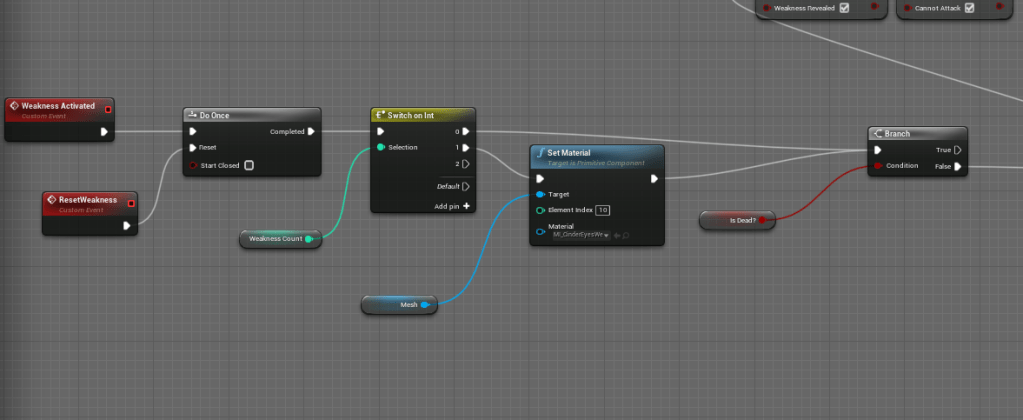
Task: Click Branch node's False output pin
Action: pyautogui.click(x=957, y=167)
